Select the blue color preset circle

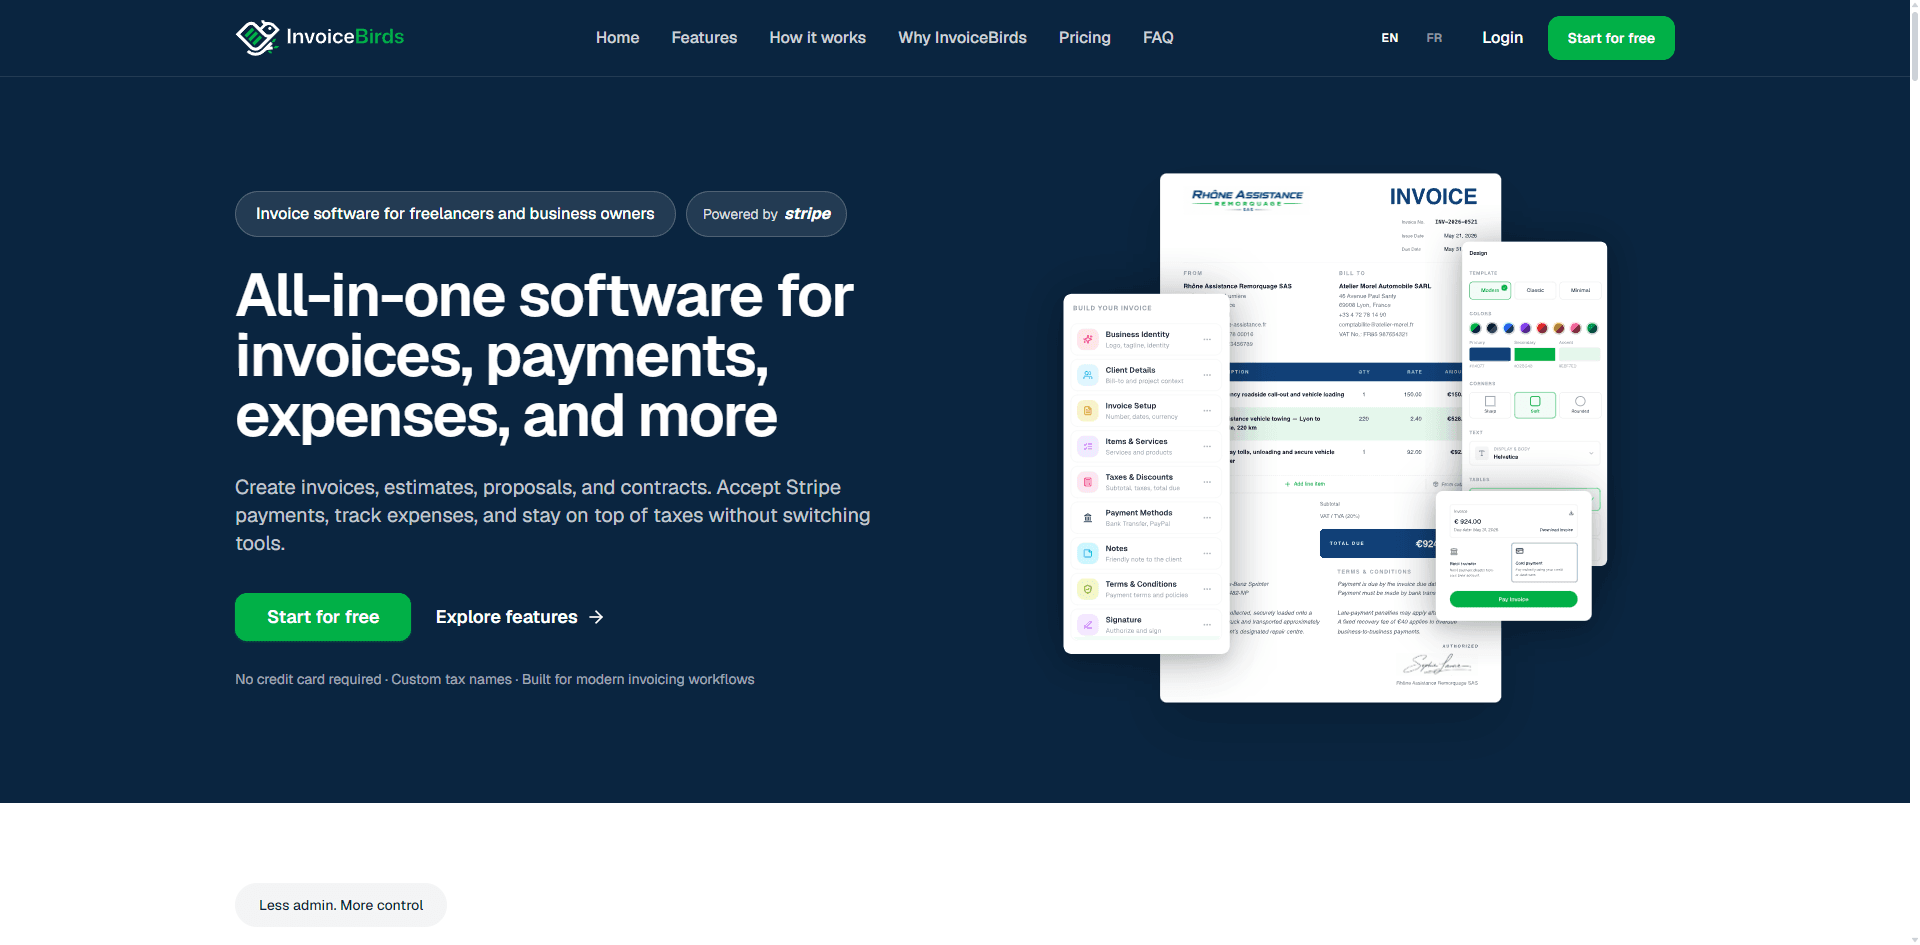coord(1508,328)
